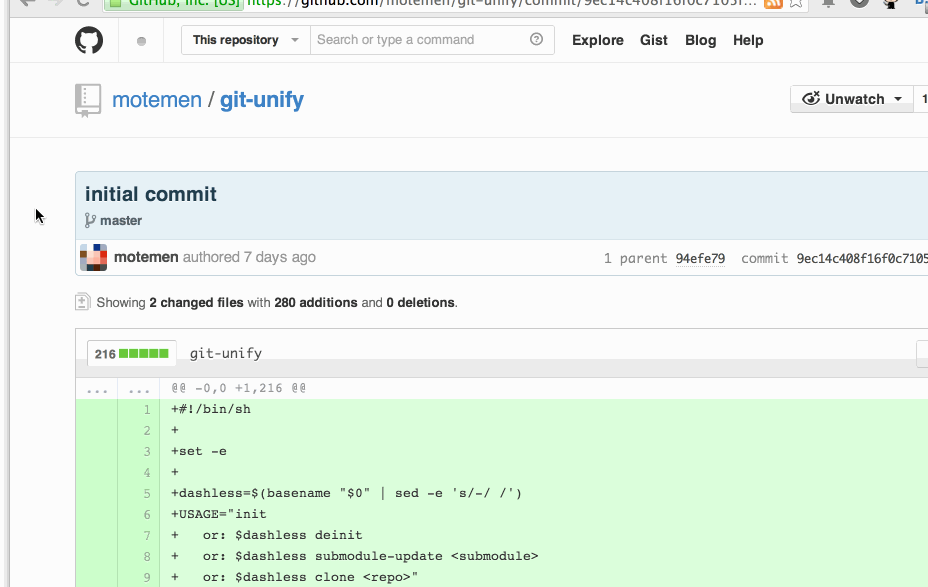This screenshot has height=587, width=928.
Task: Click the commit hash 9ec14c408f16f0c7105
Action: (x=862, y=259)
